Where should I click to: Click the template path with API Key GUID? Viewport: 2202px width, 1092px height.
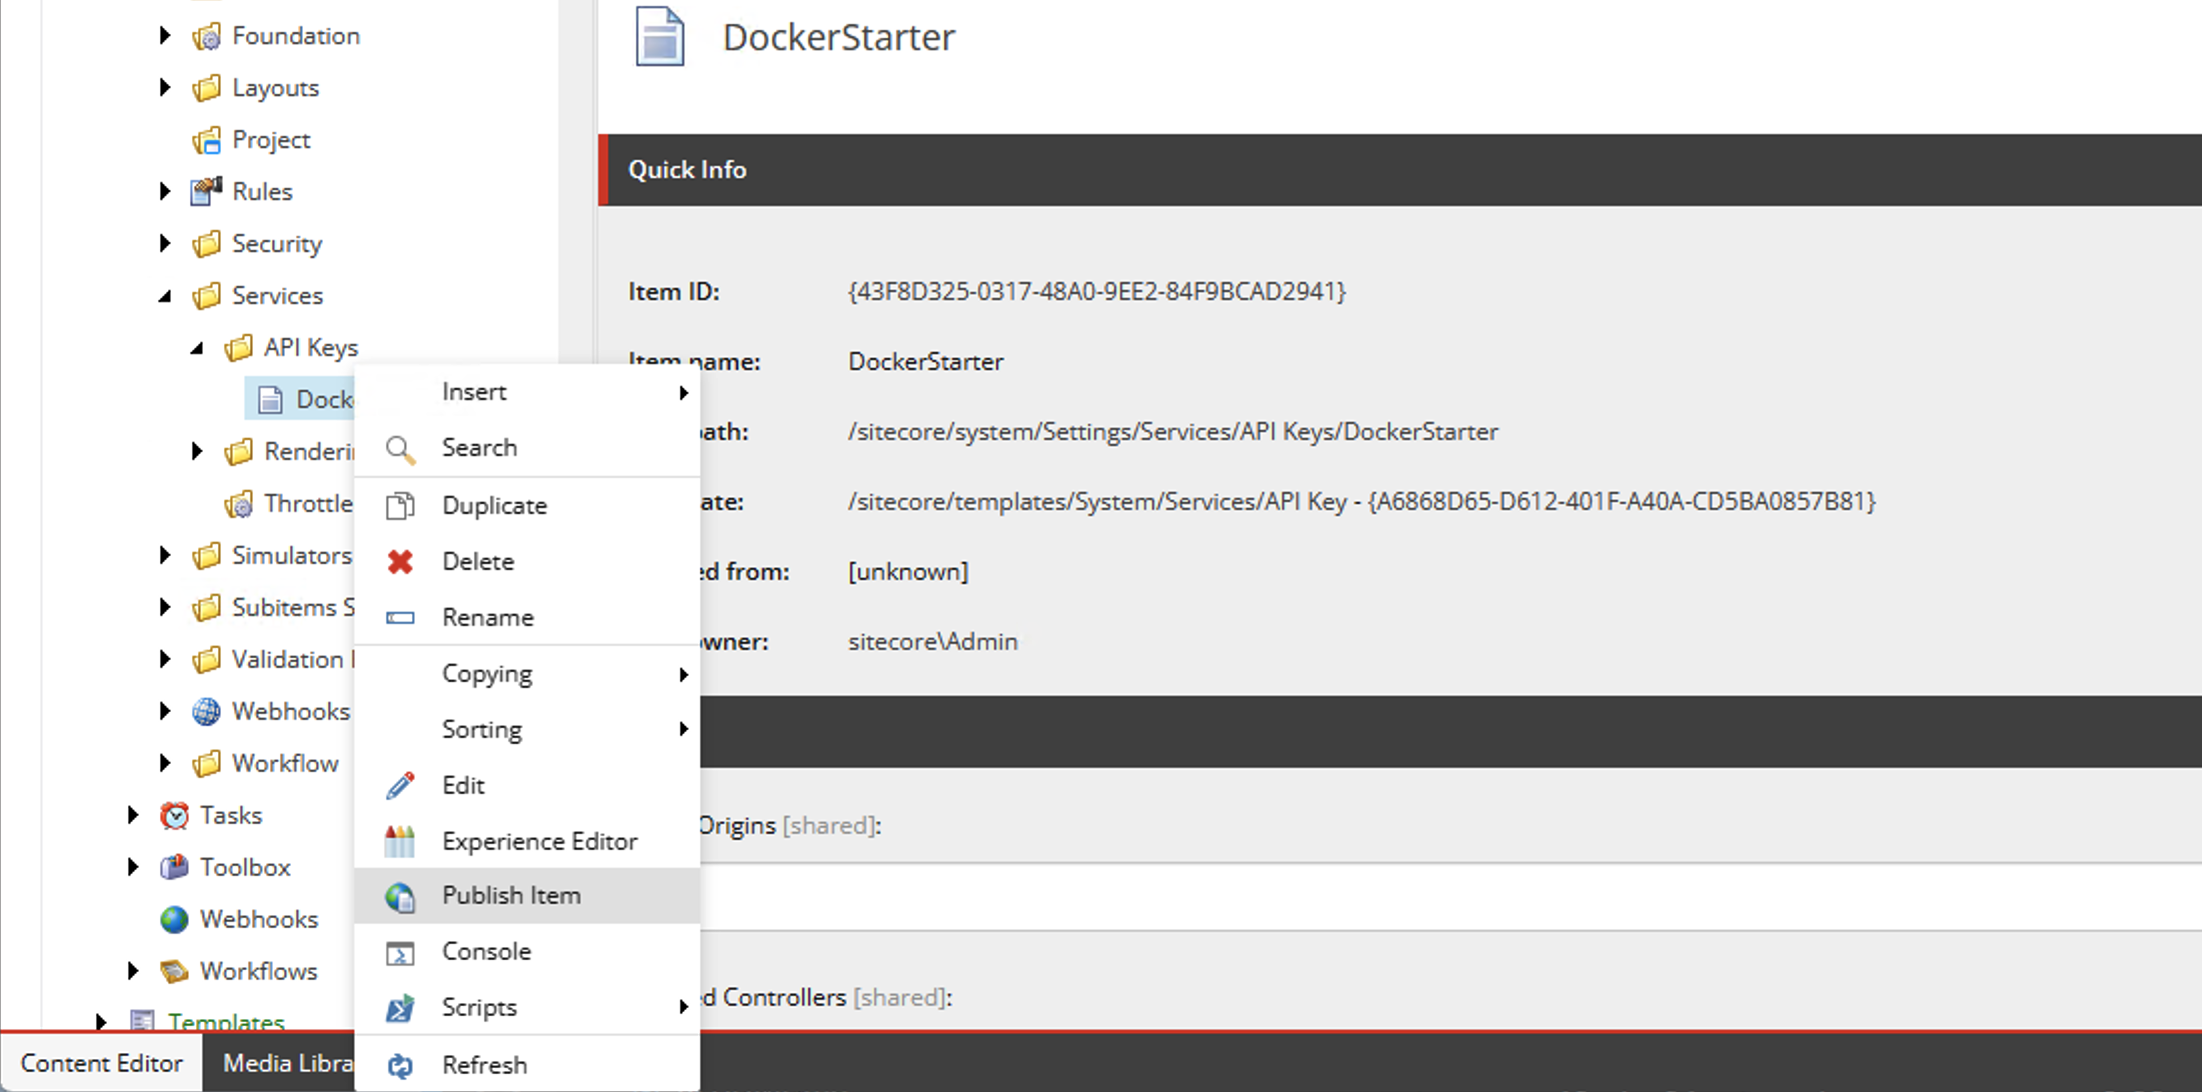[x=1362, y=502]
